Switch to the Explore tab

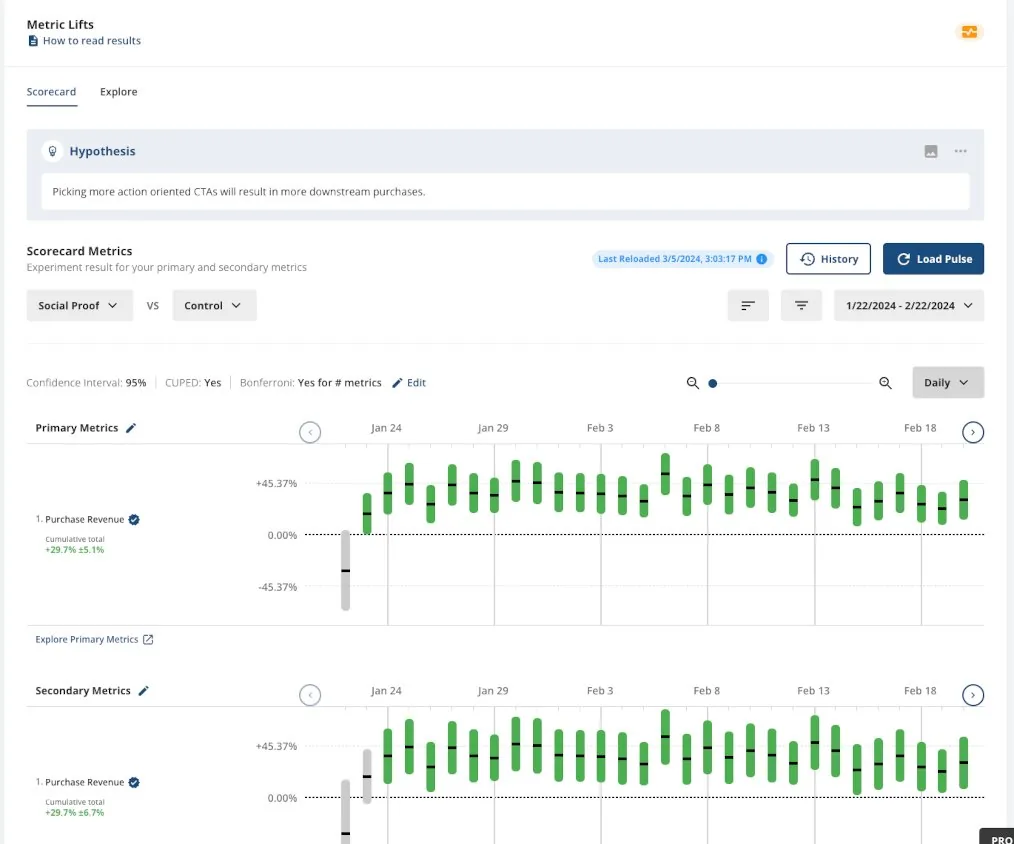click(118, 92)
